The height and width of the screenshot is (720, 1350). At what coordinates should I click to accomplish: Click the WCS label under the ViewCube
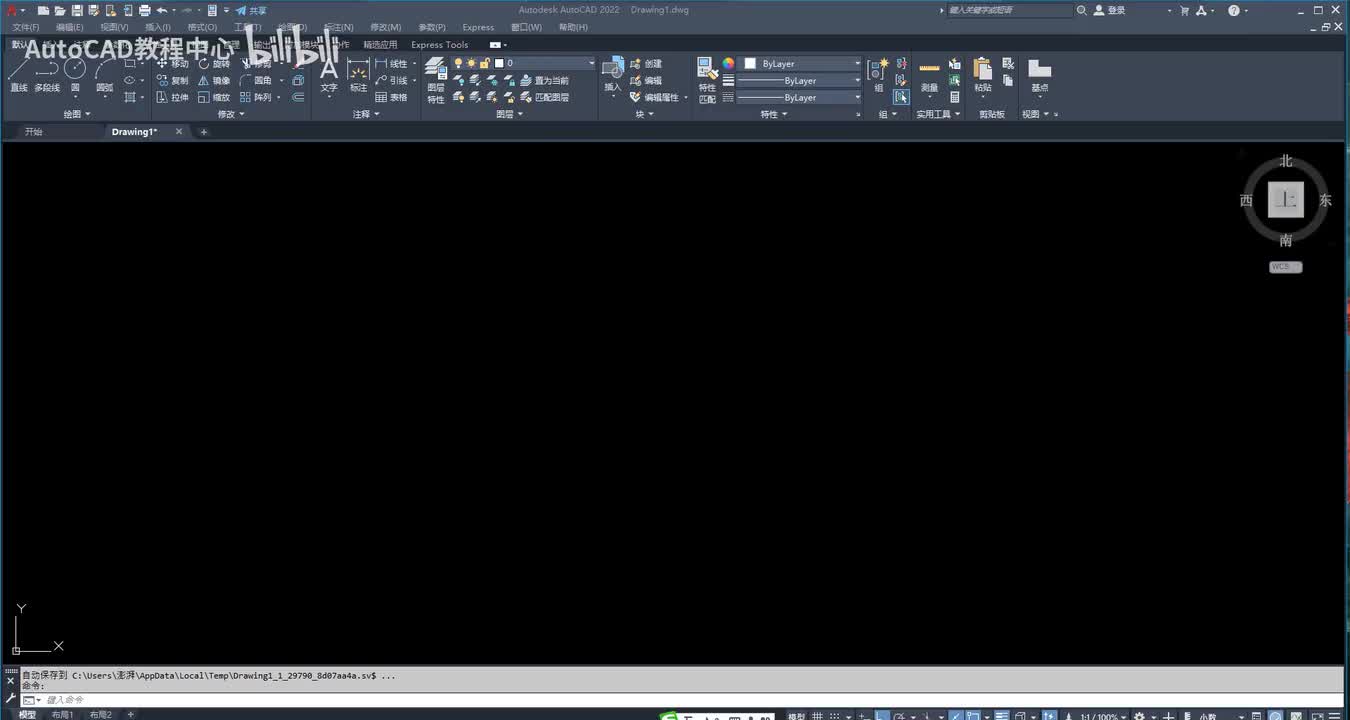(1286, 267)
